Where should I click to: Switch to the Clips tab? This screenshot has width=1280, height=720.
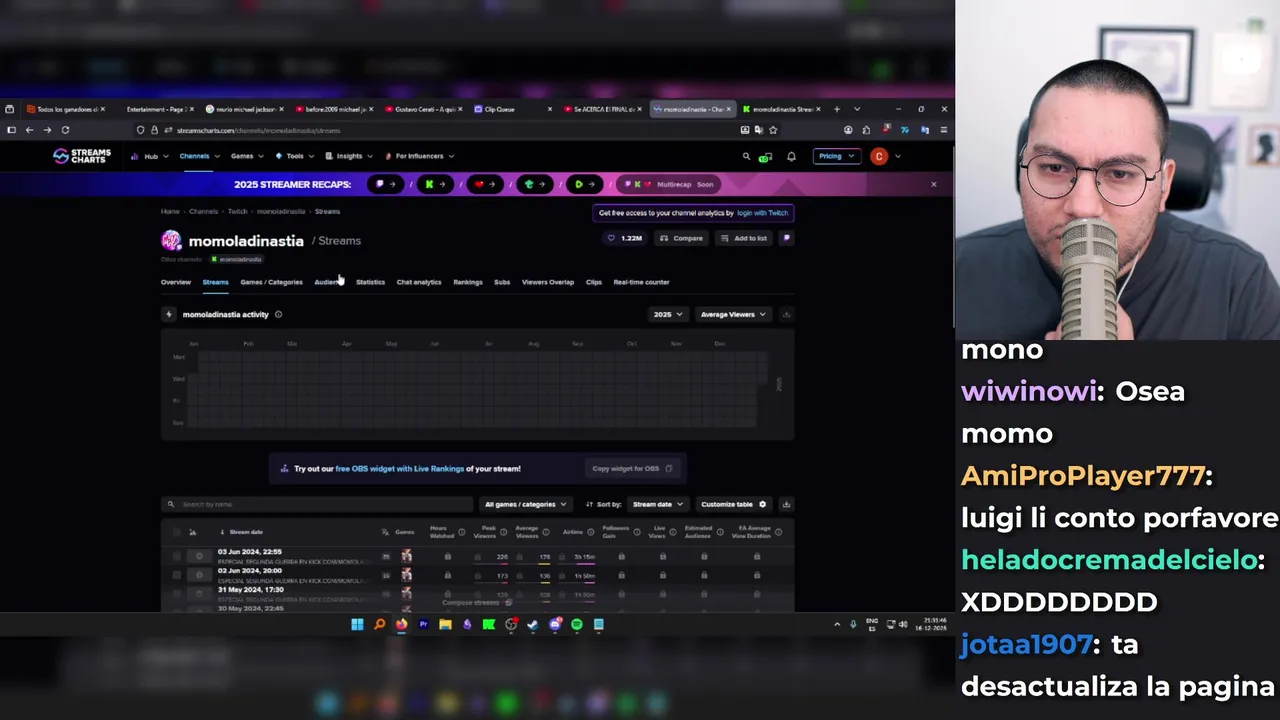[x=594, y=282]
